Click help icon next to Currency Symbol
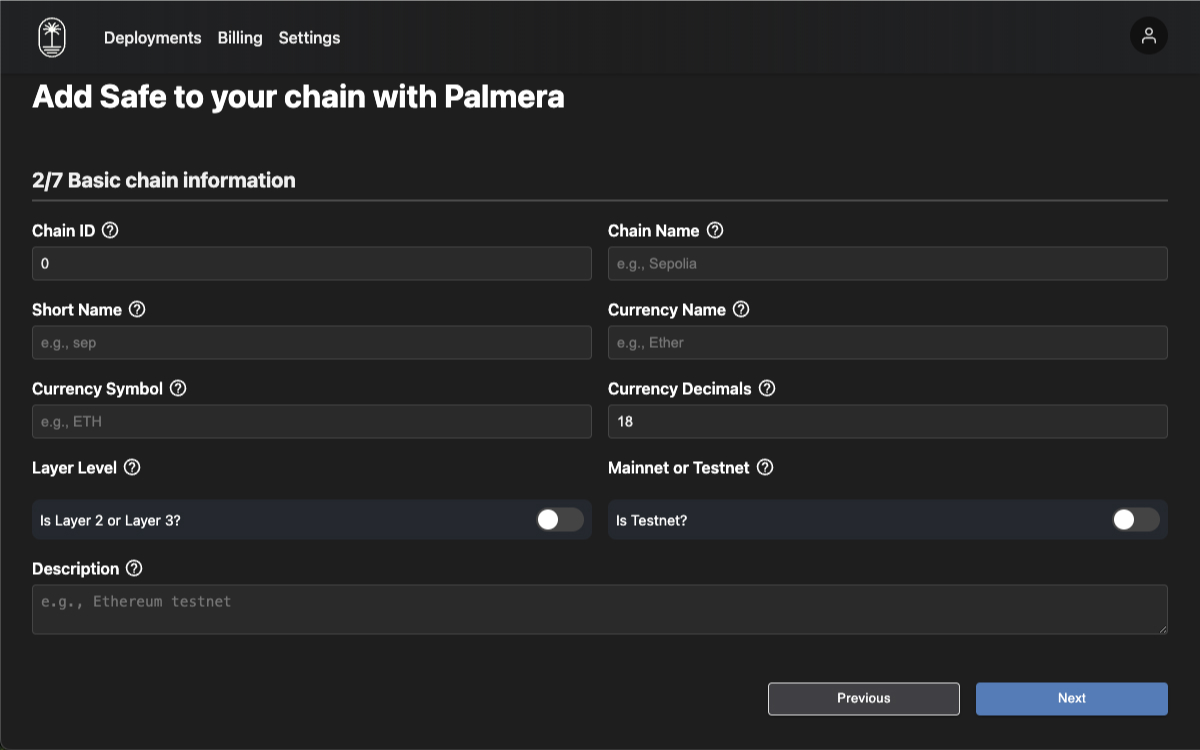This screenshot has height=750, width=1200. (178, 388)
